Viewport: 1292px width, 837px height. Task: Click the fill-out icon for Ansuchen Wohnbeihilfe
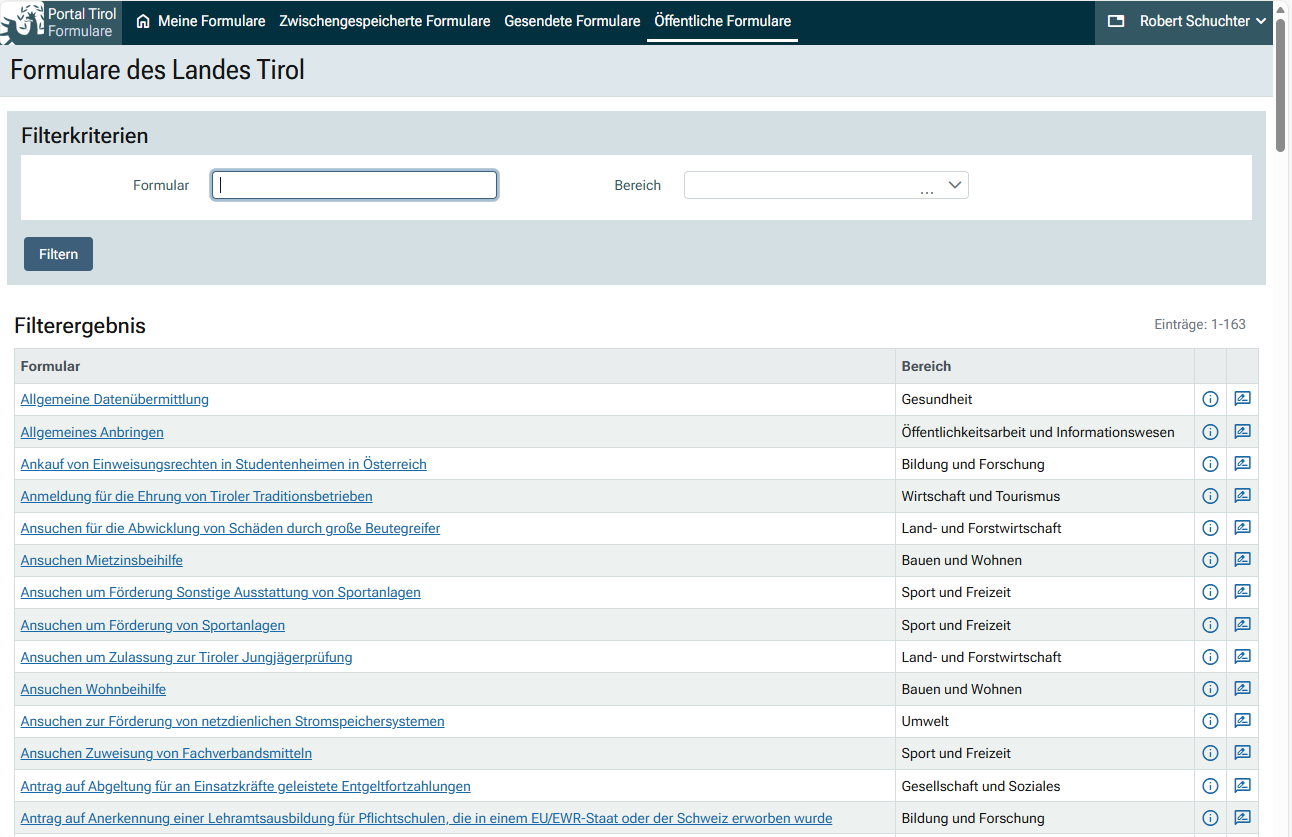1242,689
